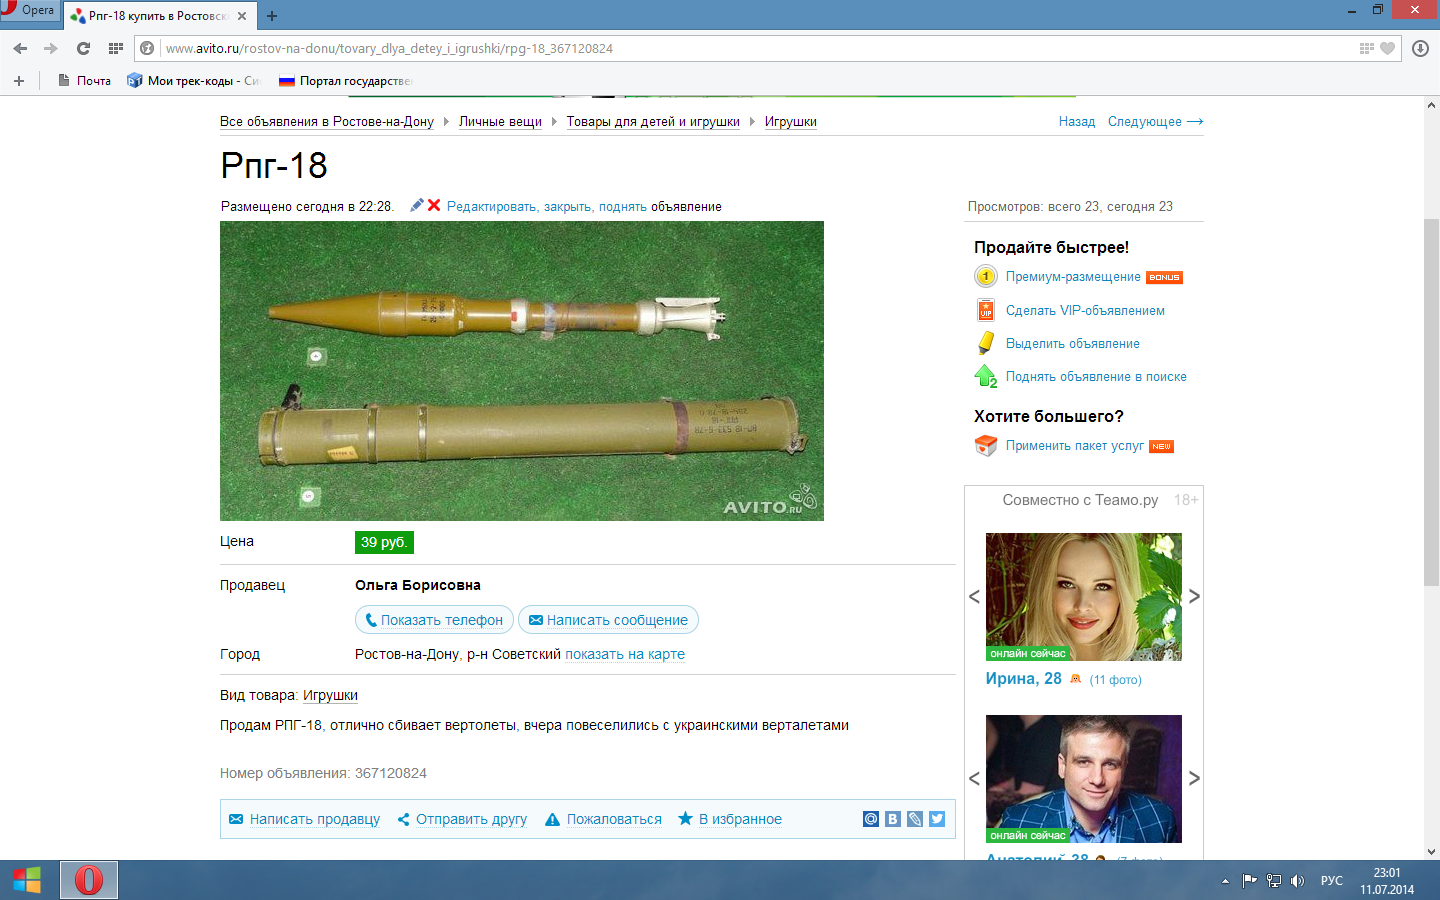The image size is (1440, 900).
Task: Show next photo on Ирина card
Action: 1194,597
